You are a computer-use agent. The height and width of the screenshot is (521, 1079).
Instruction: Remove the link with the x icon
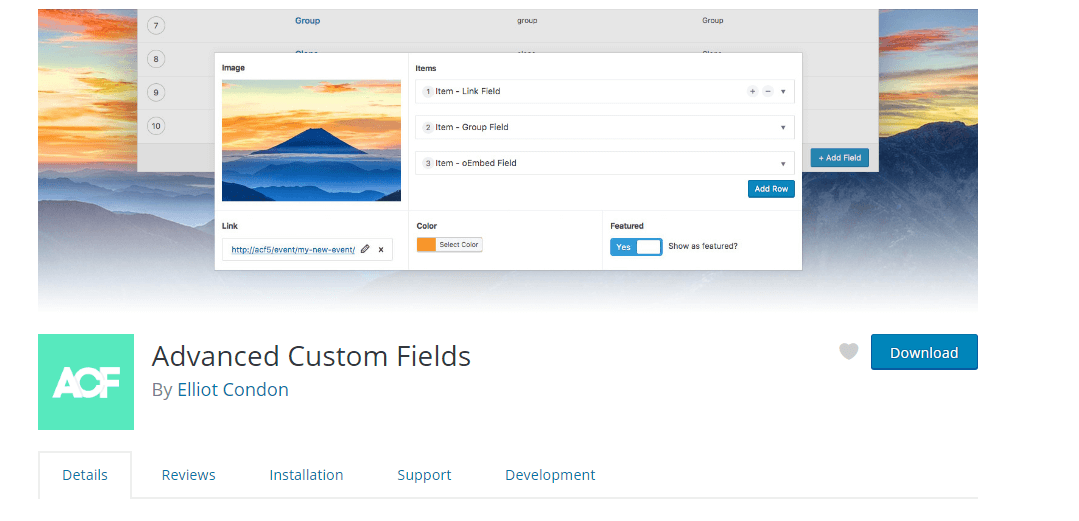point(381,250)
